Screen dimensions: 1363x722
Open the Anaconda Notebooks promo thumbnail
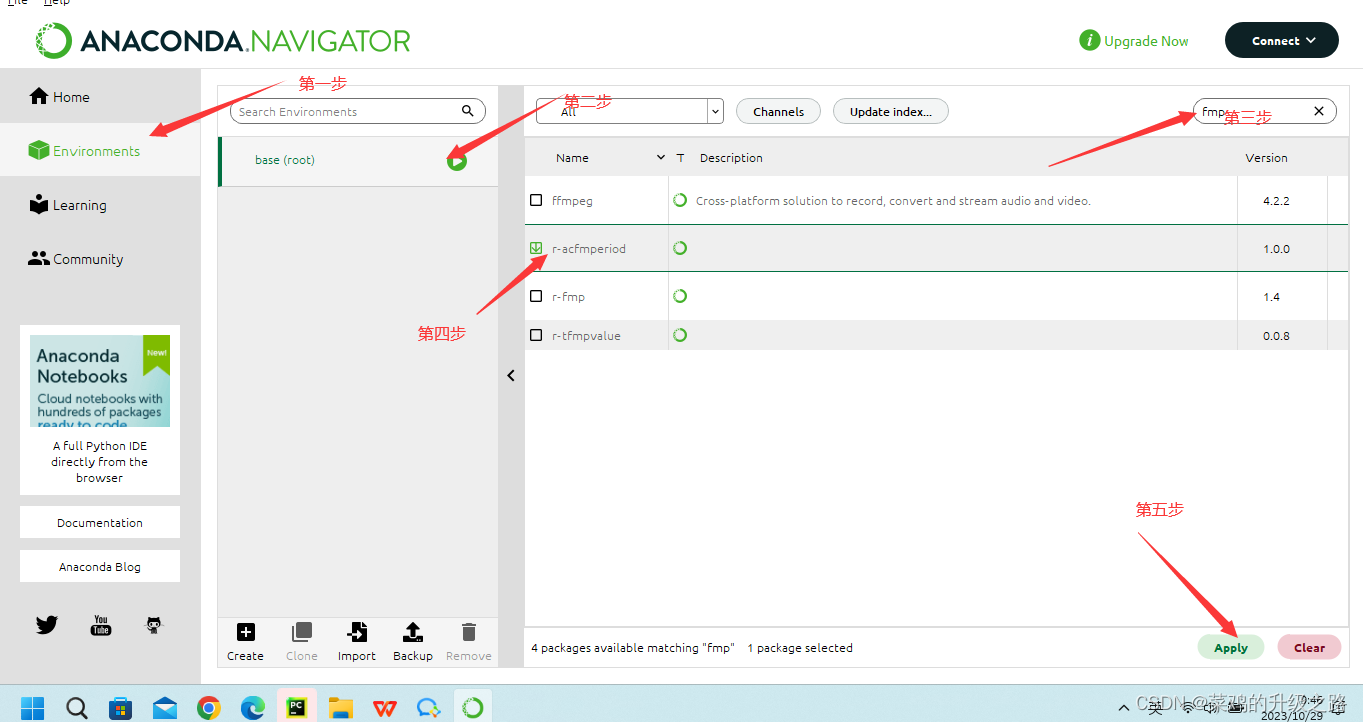tap(100, 381)
